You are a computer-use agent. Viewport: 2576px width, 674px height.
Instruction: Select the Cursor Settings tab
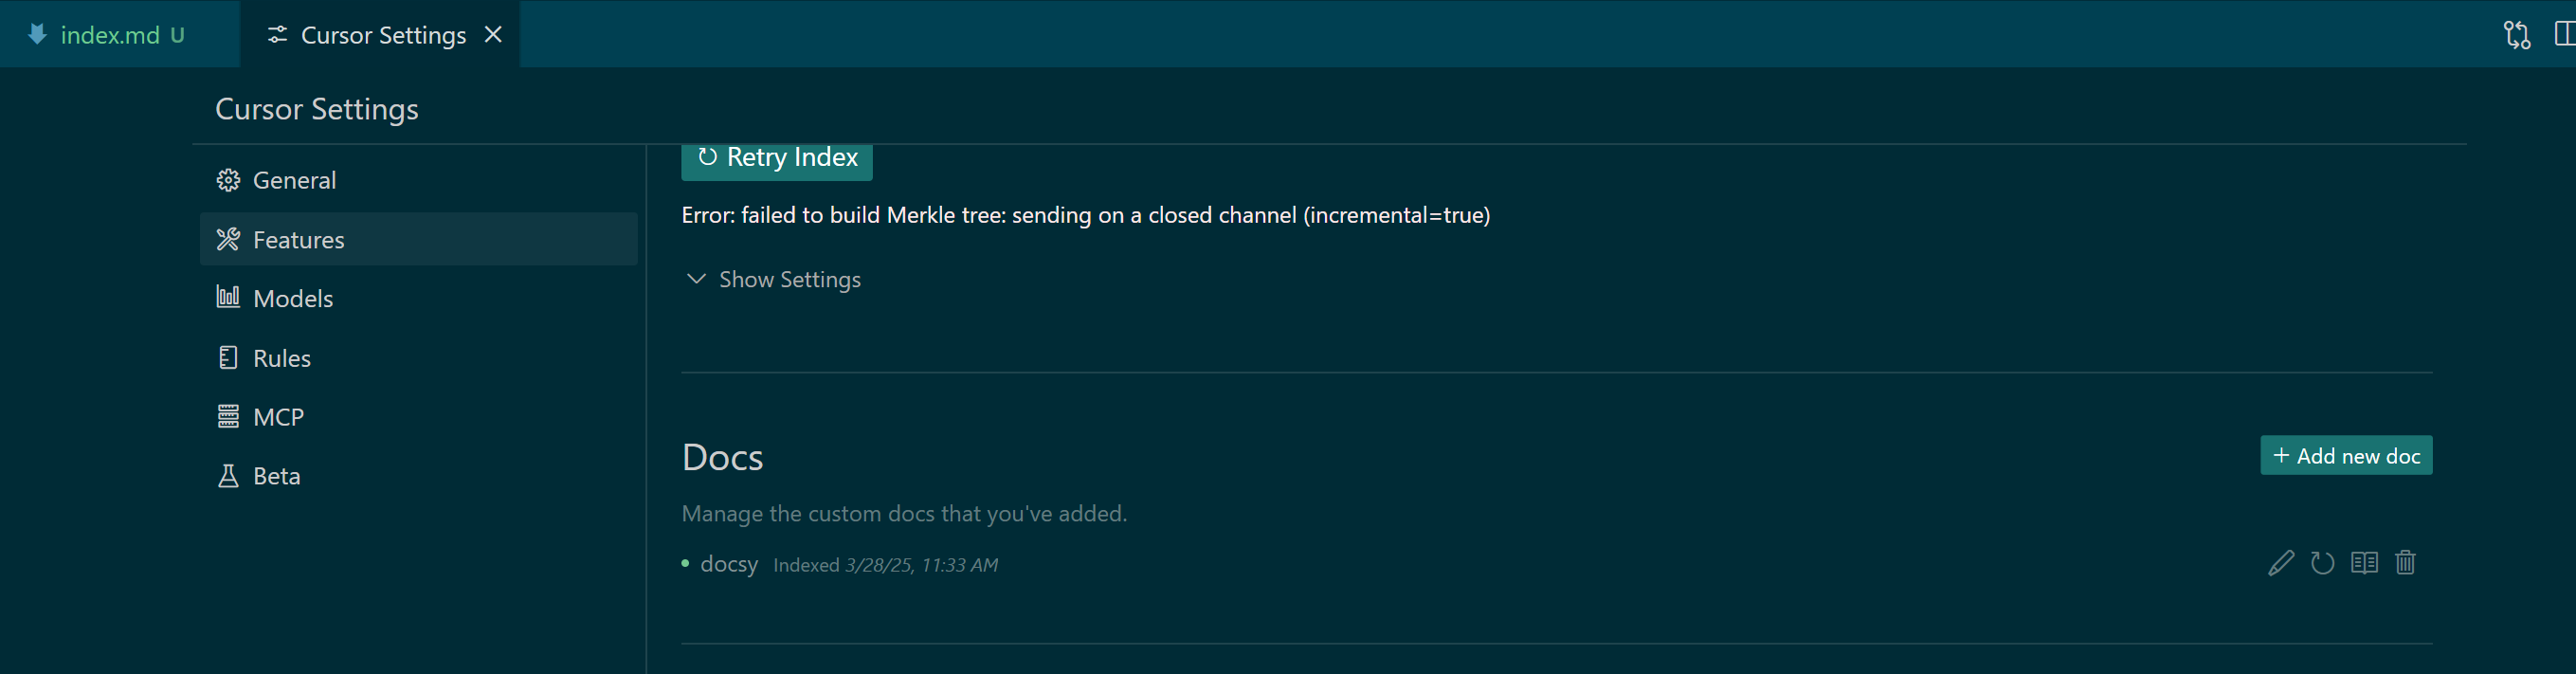click(380, 35)
